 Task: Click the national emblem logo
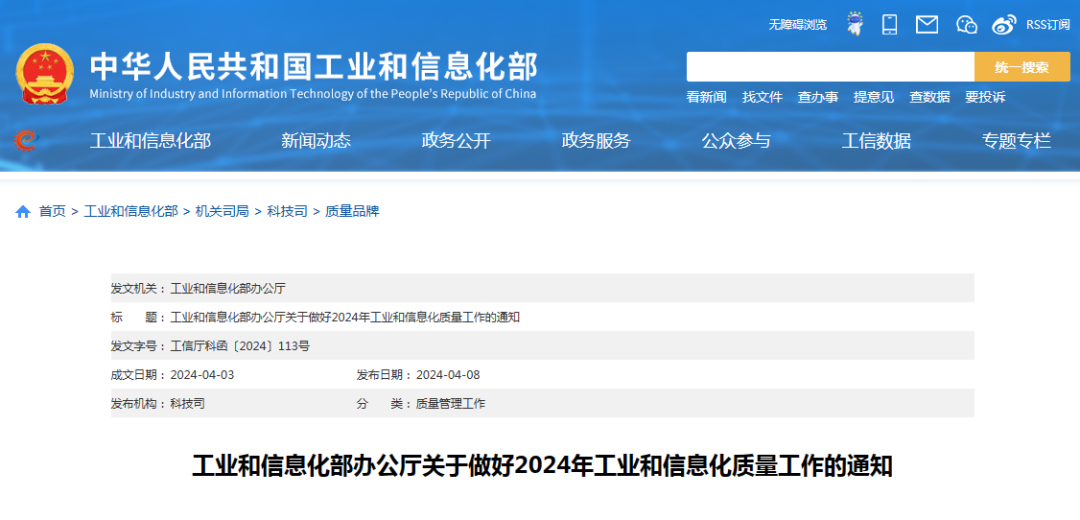click(x=44, y=74)
